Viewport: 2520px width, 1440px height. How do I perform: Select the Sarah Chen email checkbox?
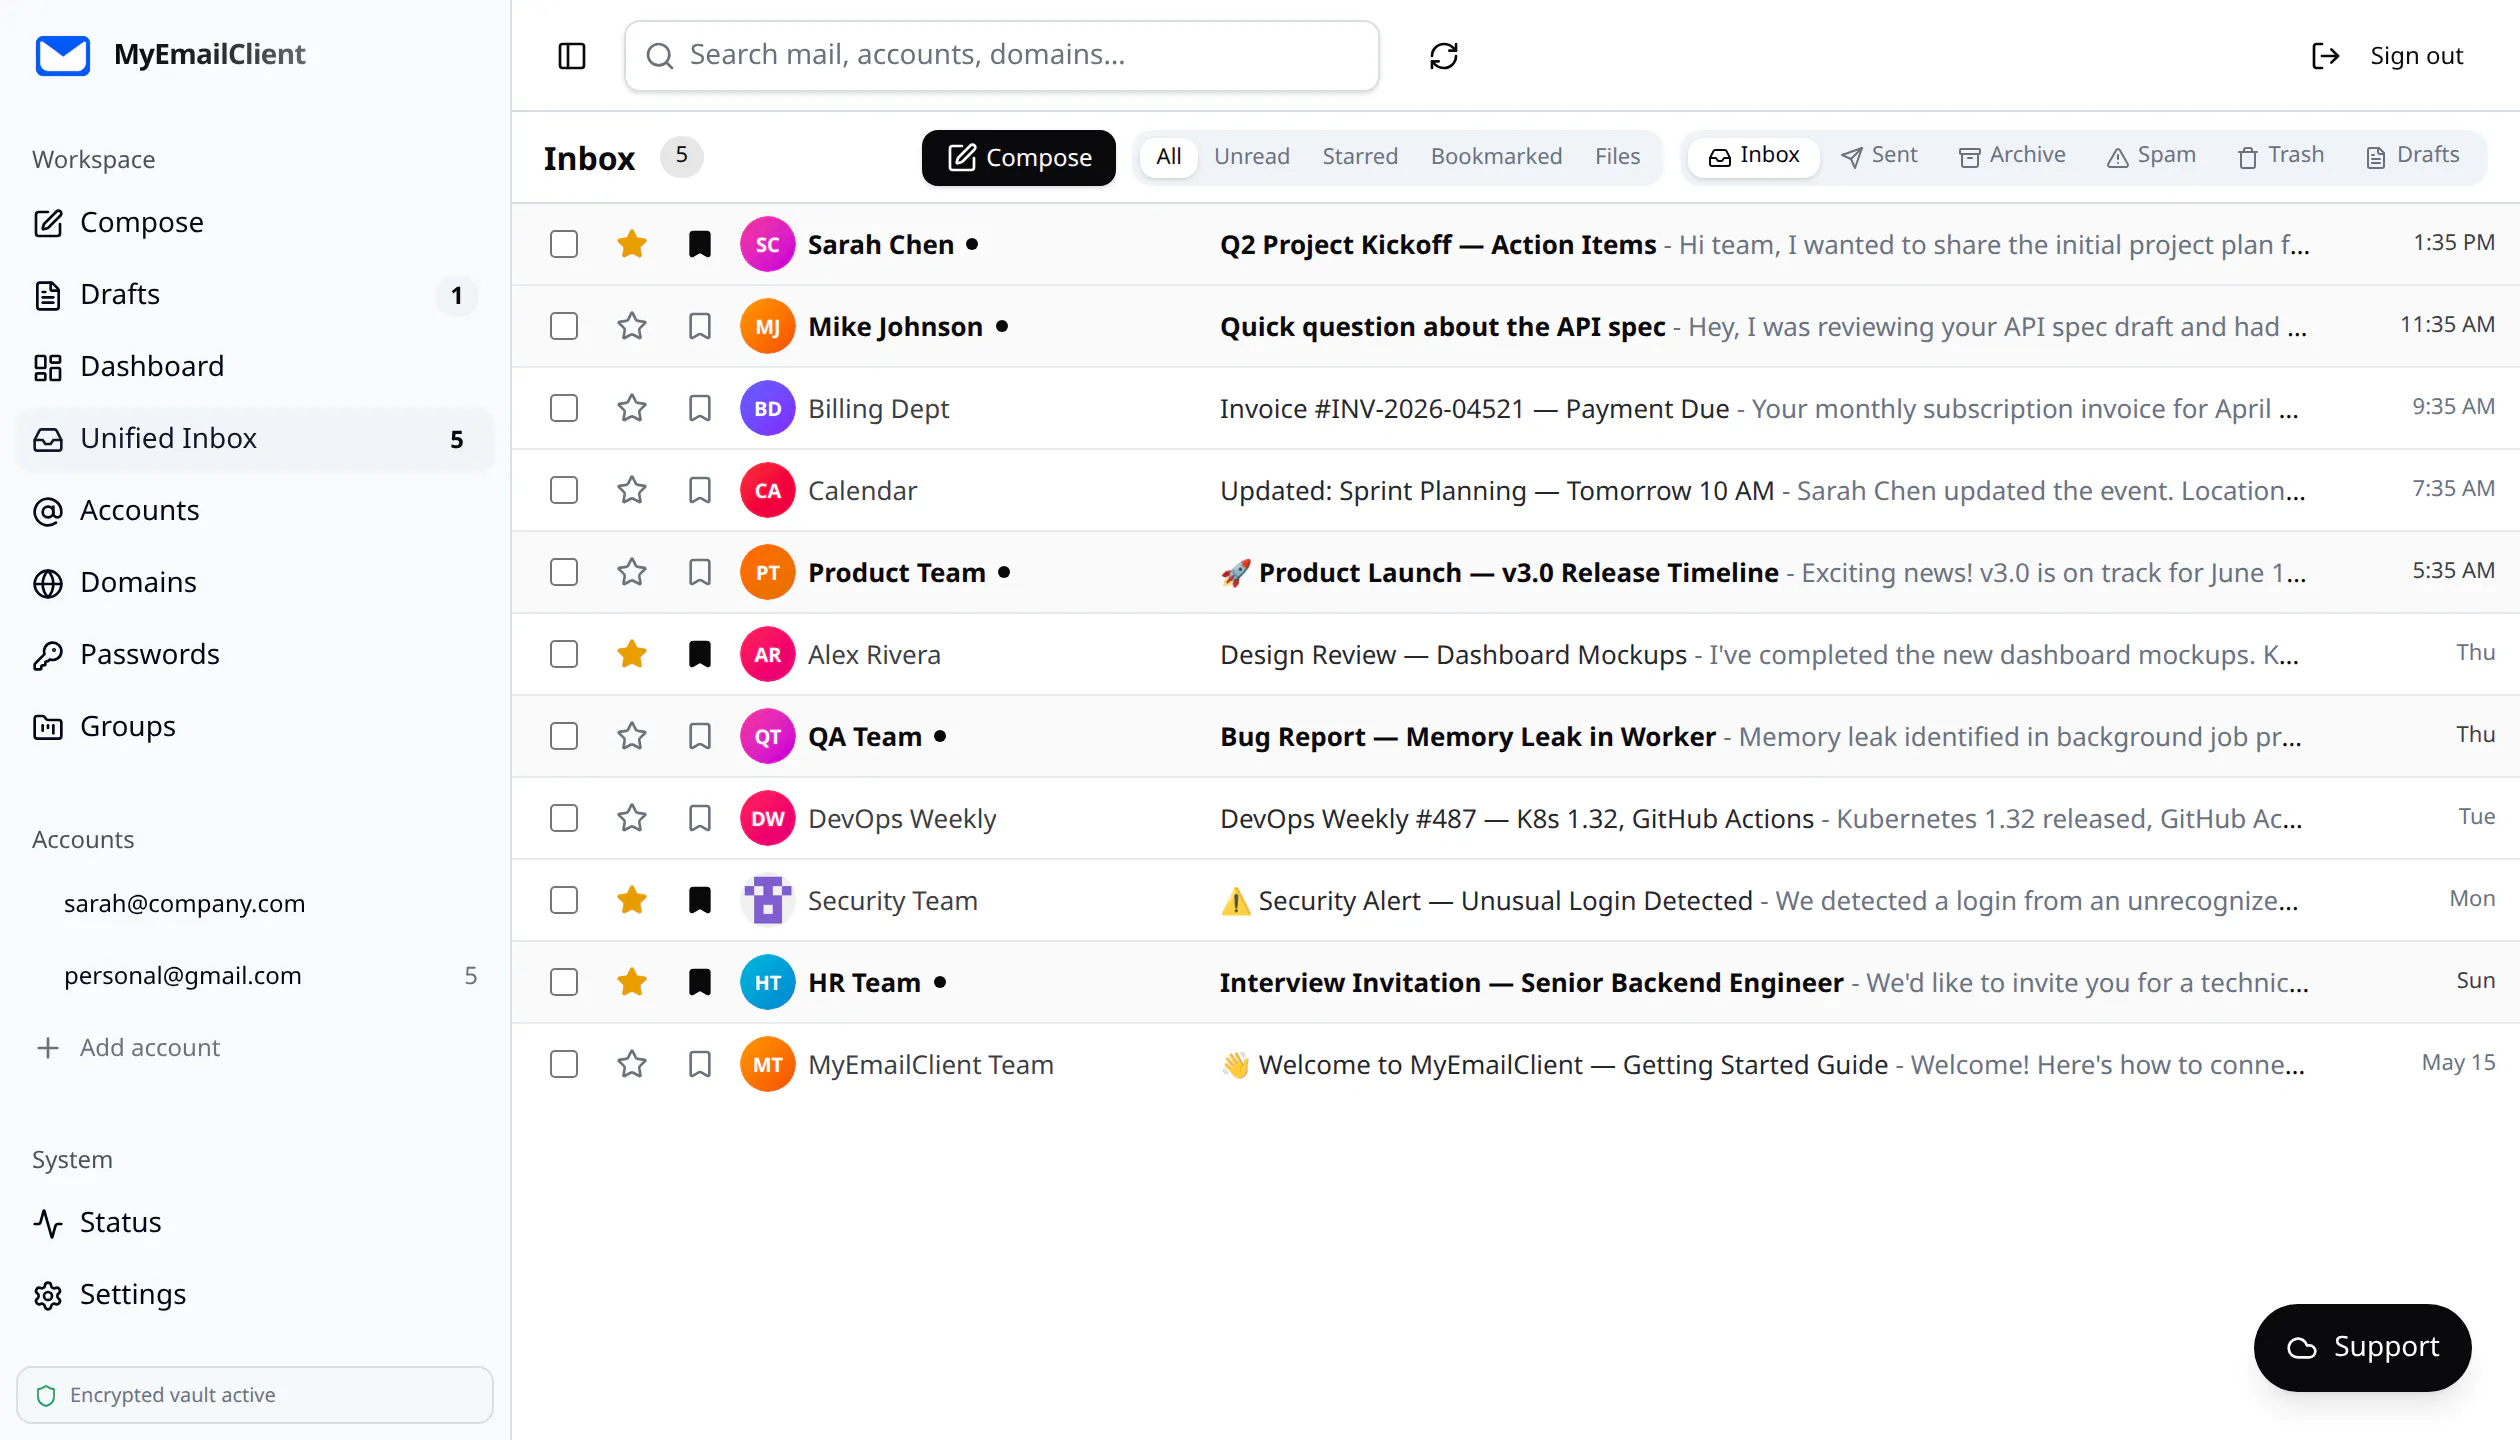[564, 244]
